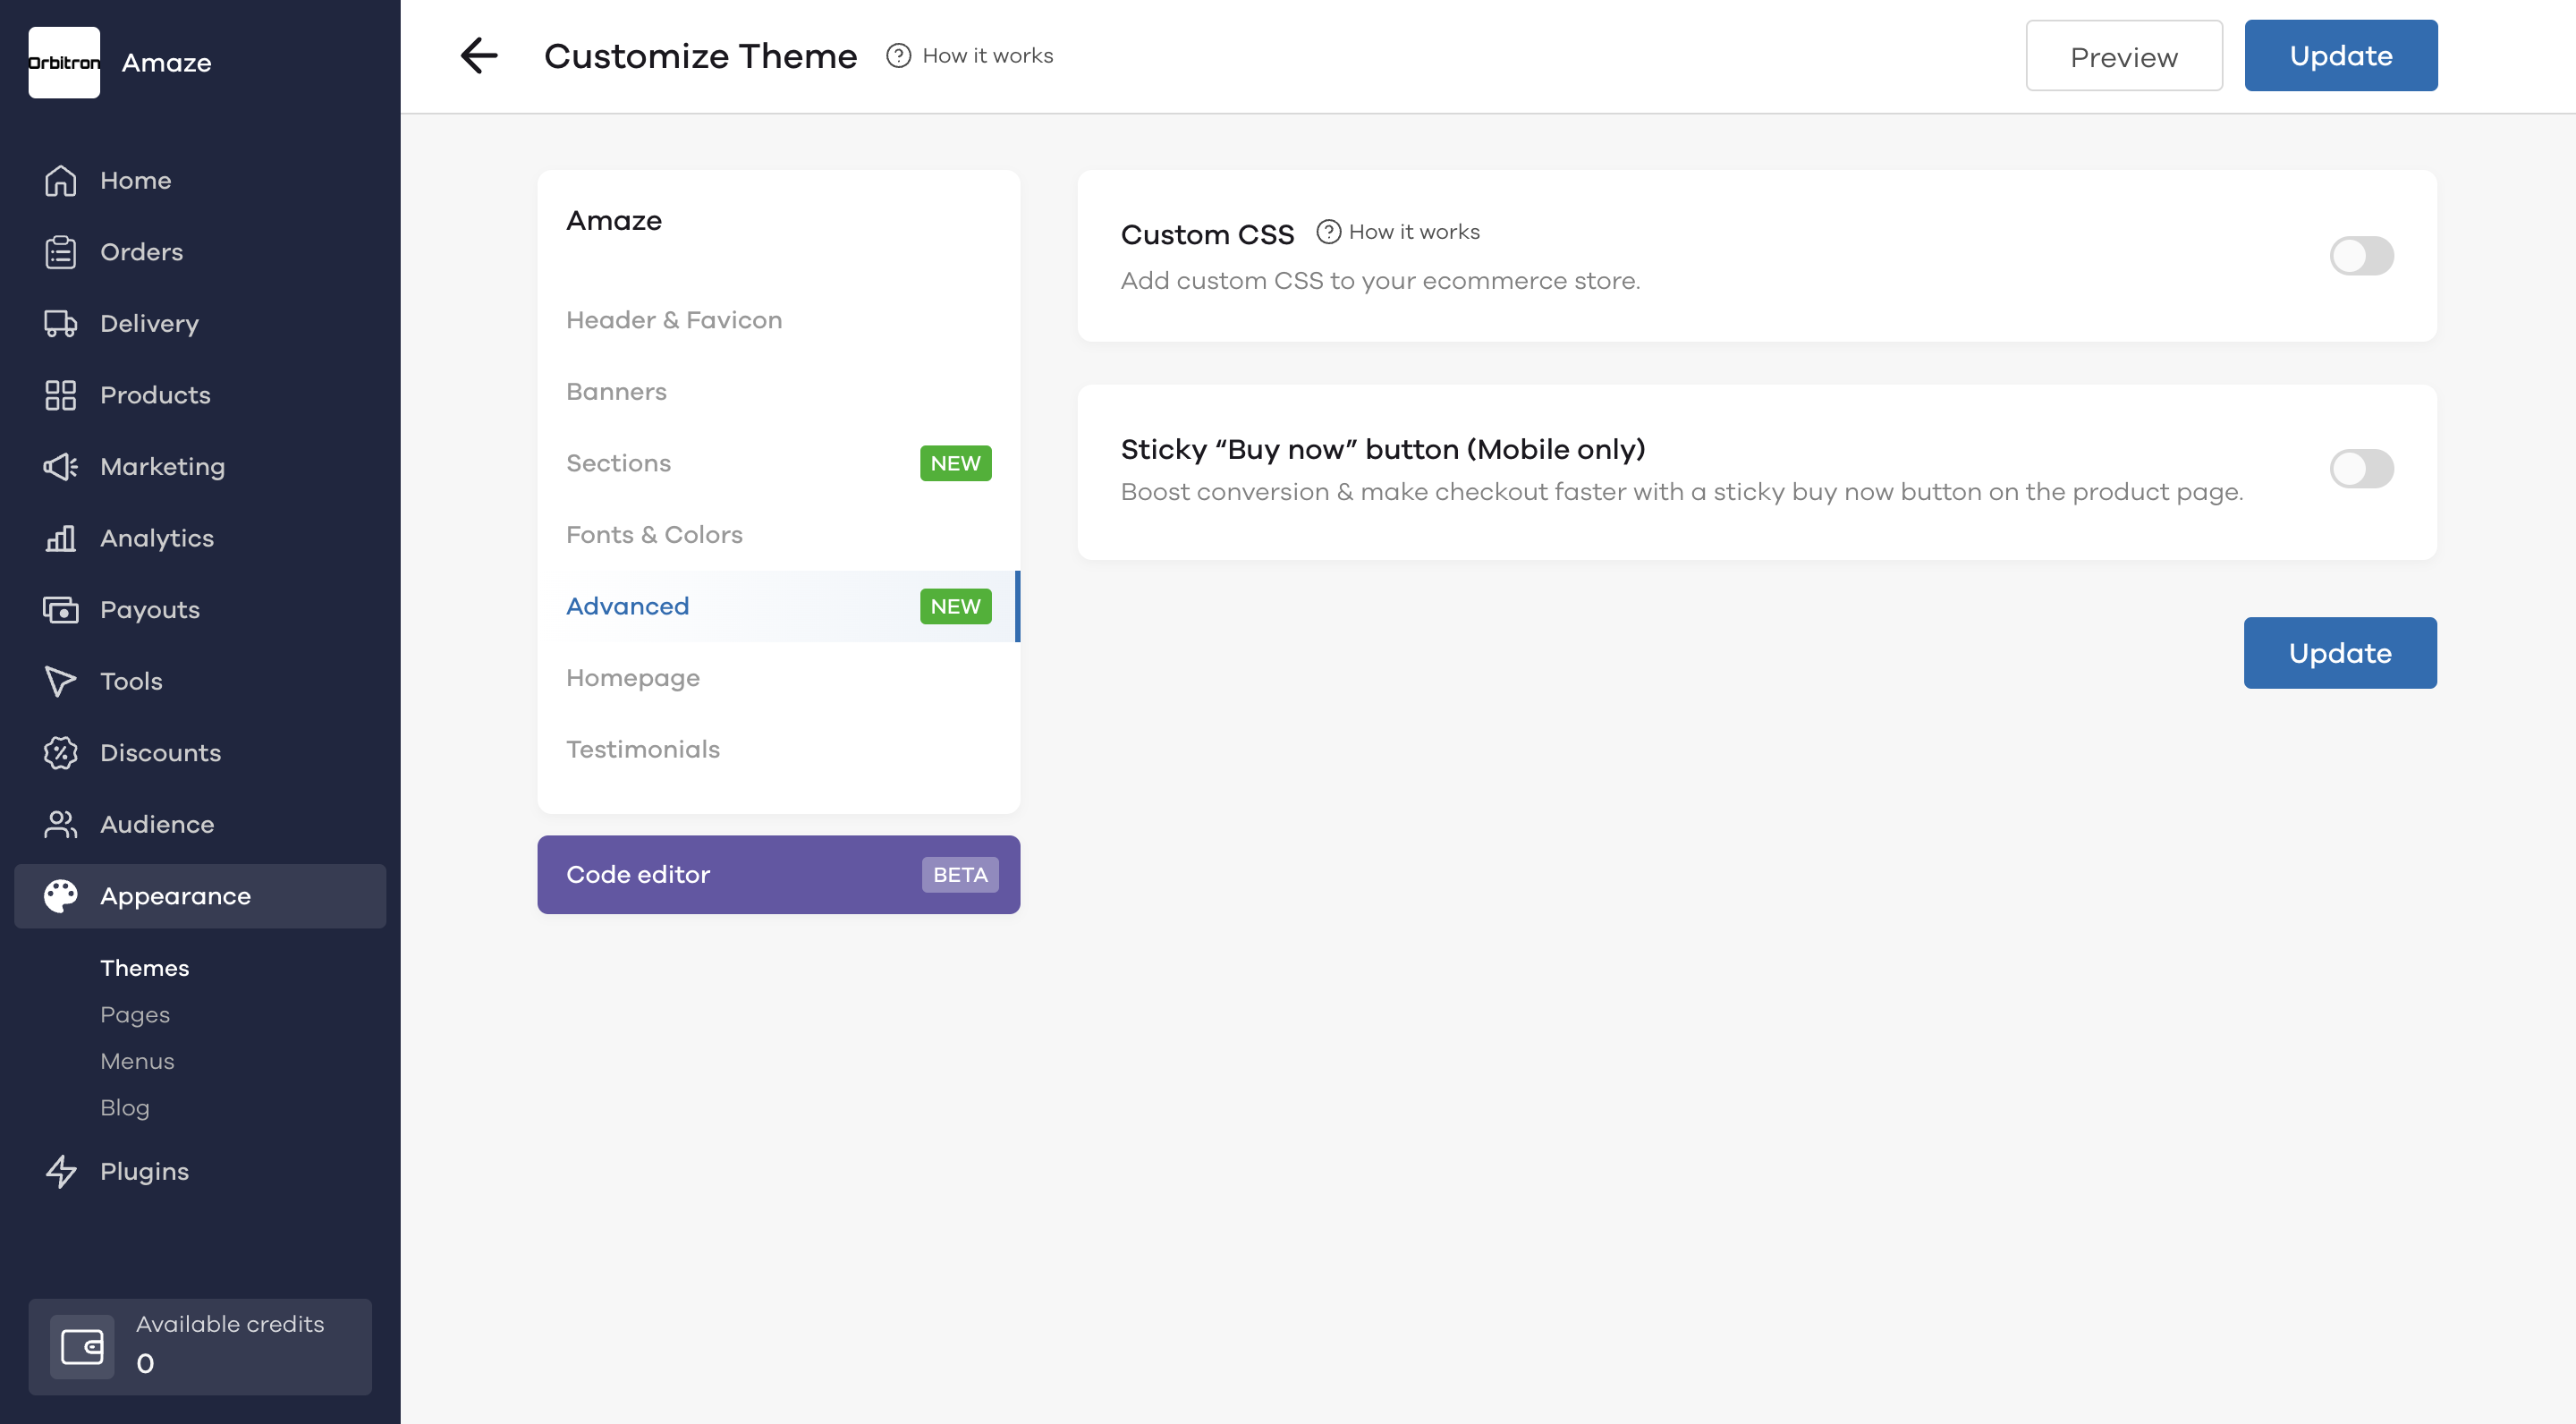The height and width of the screenshot is (1424, 2576).
Task: Click the Preview button
Action: [x=2124, y=56]
